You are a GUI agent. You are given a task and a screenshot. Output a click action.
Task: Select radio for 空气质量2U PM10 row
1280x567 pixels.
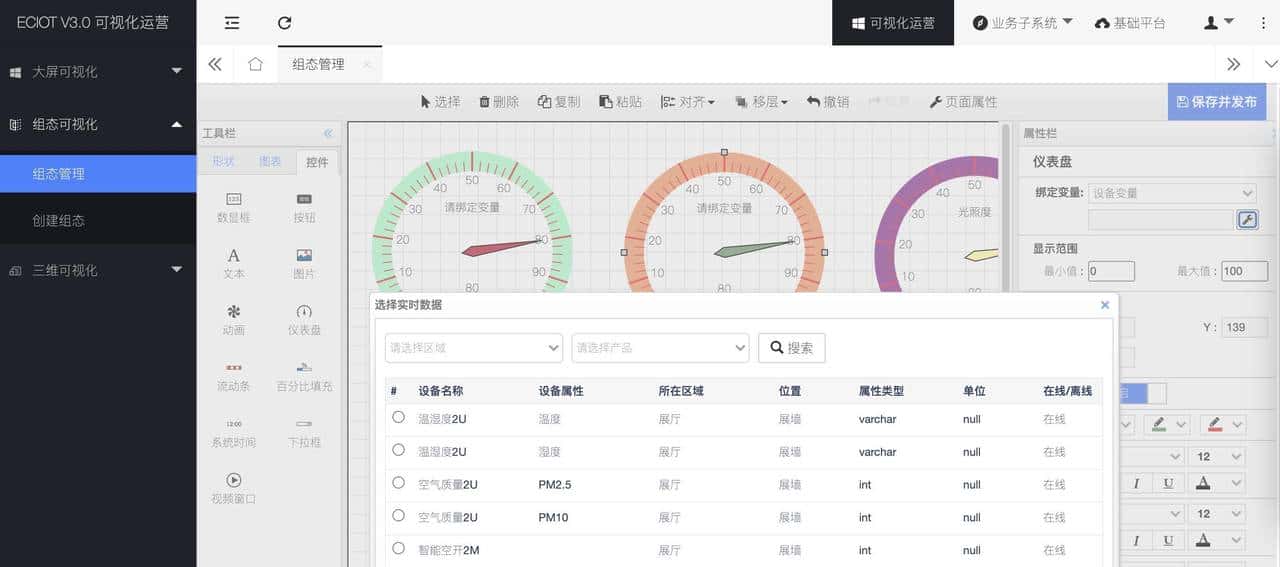pos(398,515)
